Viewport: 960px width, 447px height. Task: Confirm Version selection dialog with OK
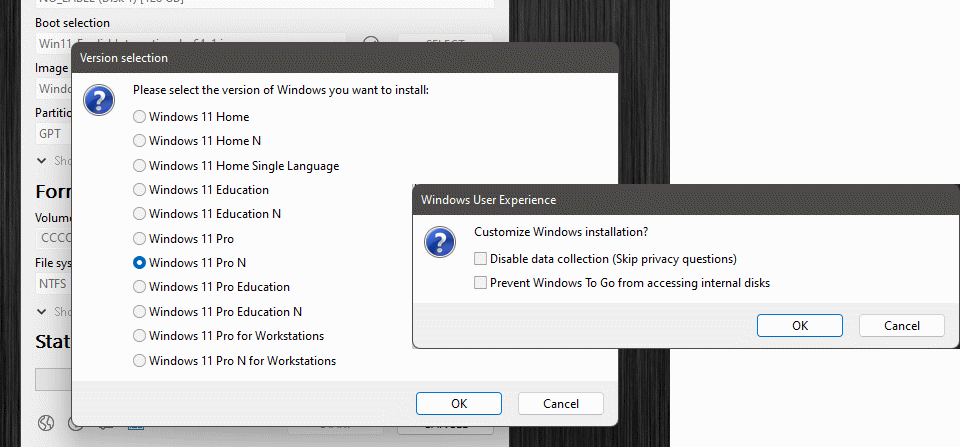click(459, 404)
